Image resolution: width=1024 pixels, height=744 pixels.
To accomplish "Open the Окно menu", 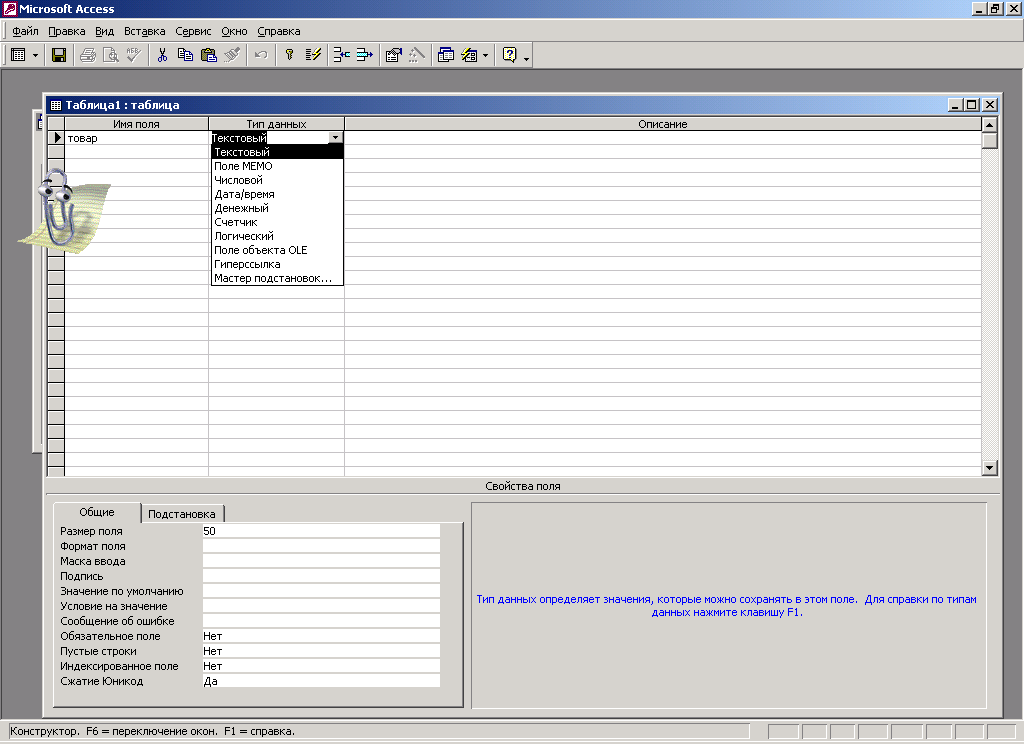I will click(x=234, y=31).
